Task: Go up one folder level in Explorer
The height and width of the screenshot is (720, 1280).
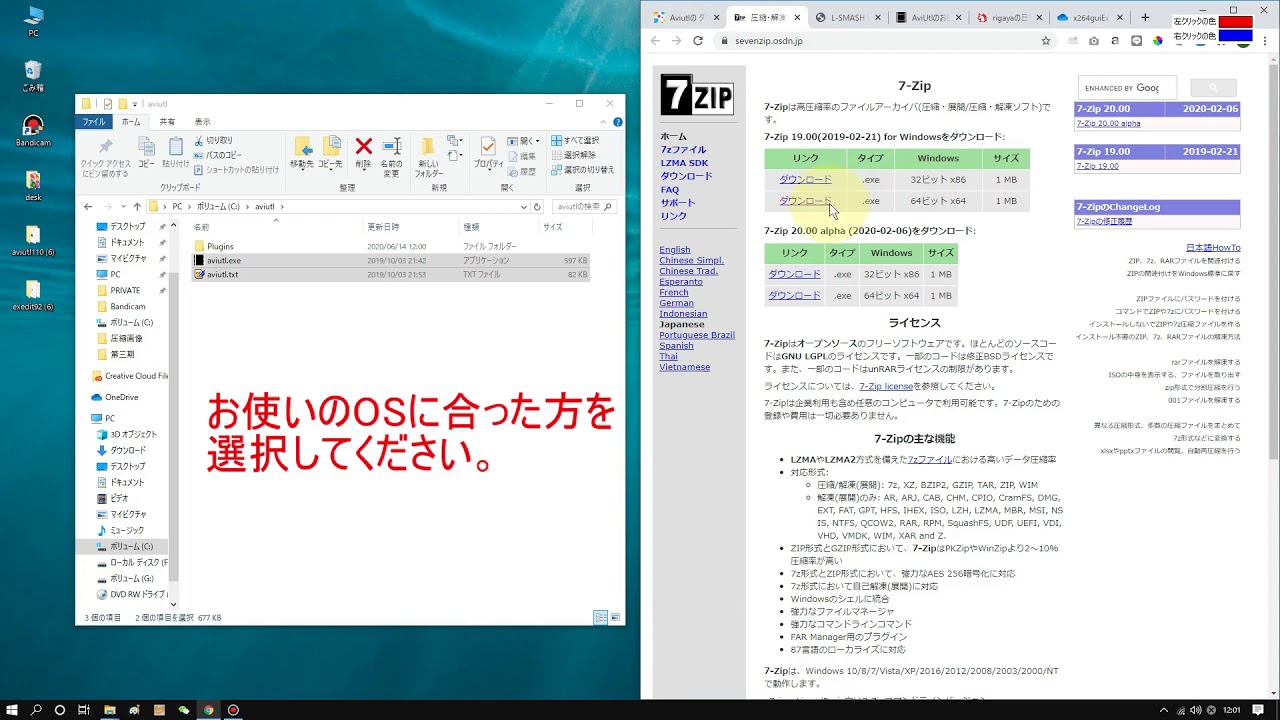Action: [137, 207]
